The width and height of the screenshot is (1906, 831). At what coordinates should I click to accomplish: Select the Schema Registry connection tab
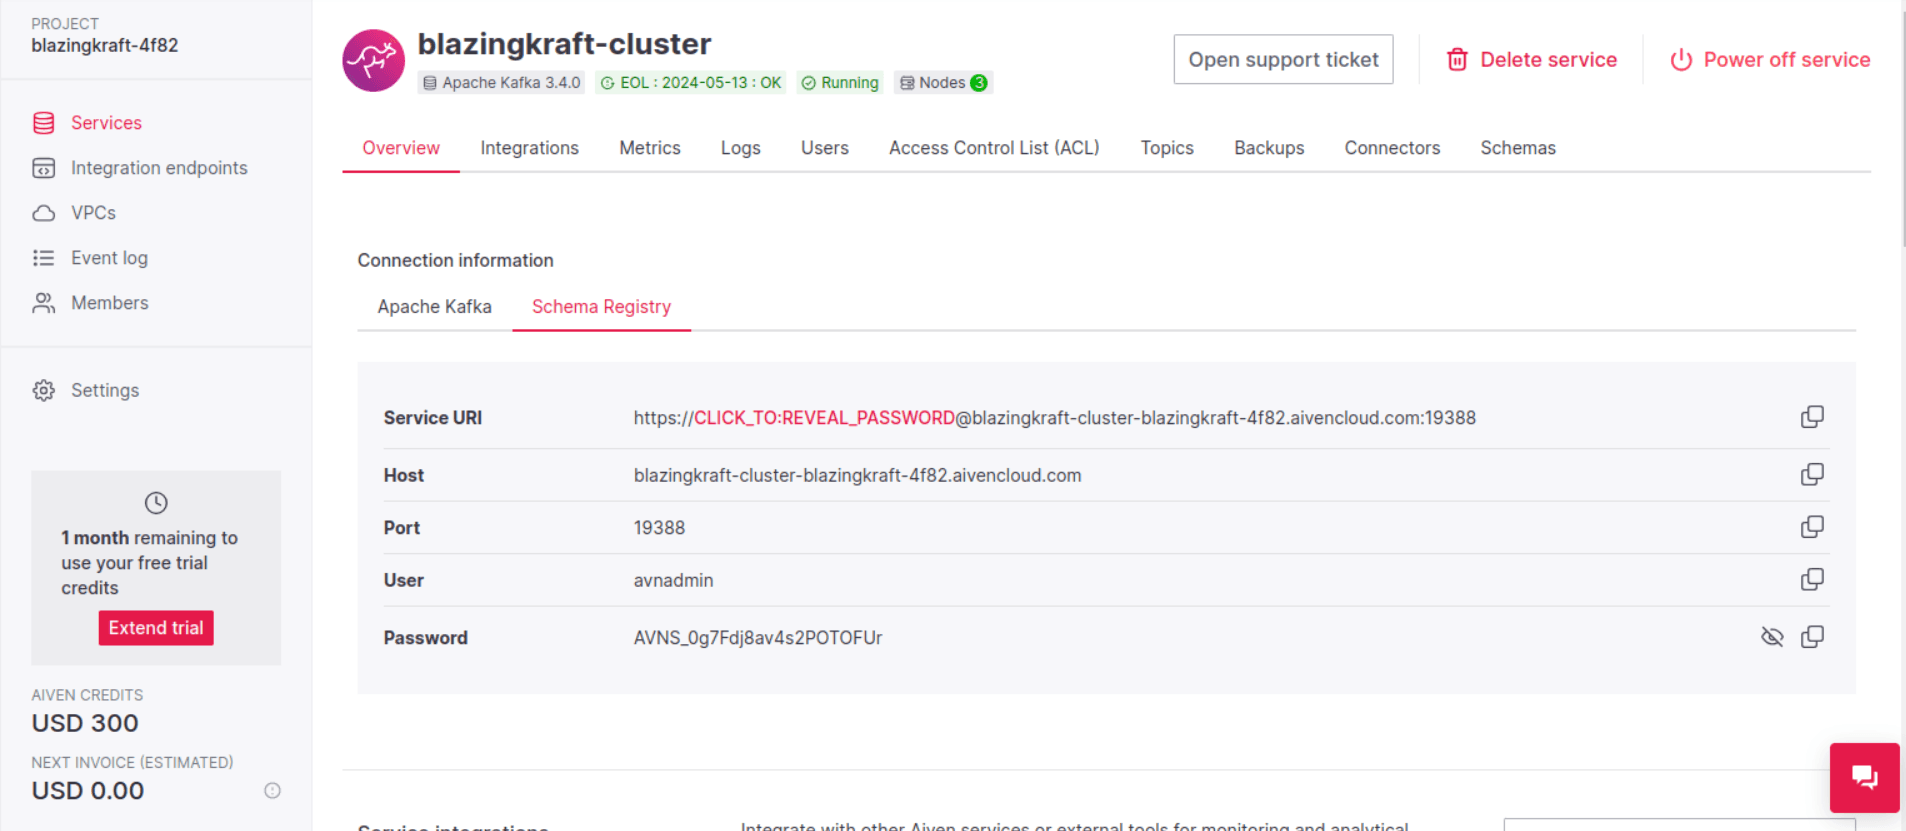coord(601,307)
